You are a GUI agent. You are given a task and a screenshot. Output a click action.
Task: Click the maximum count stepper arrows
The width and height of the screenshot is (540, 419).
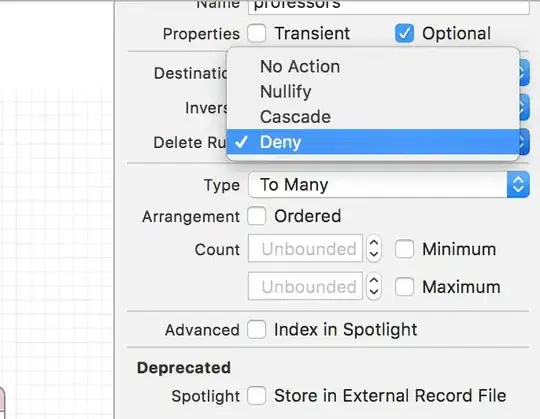374,286
